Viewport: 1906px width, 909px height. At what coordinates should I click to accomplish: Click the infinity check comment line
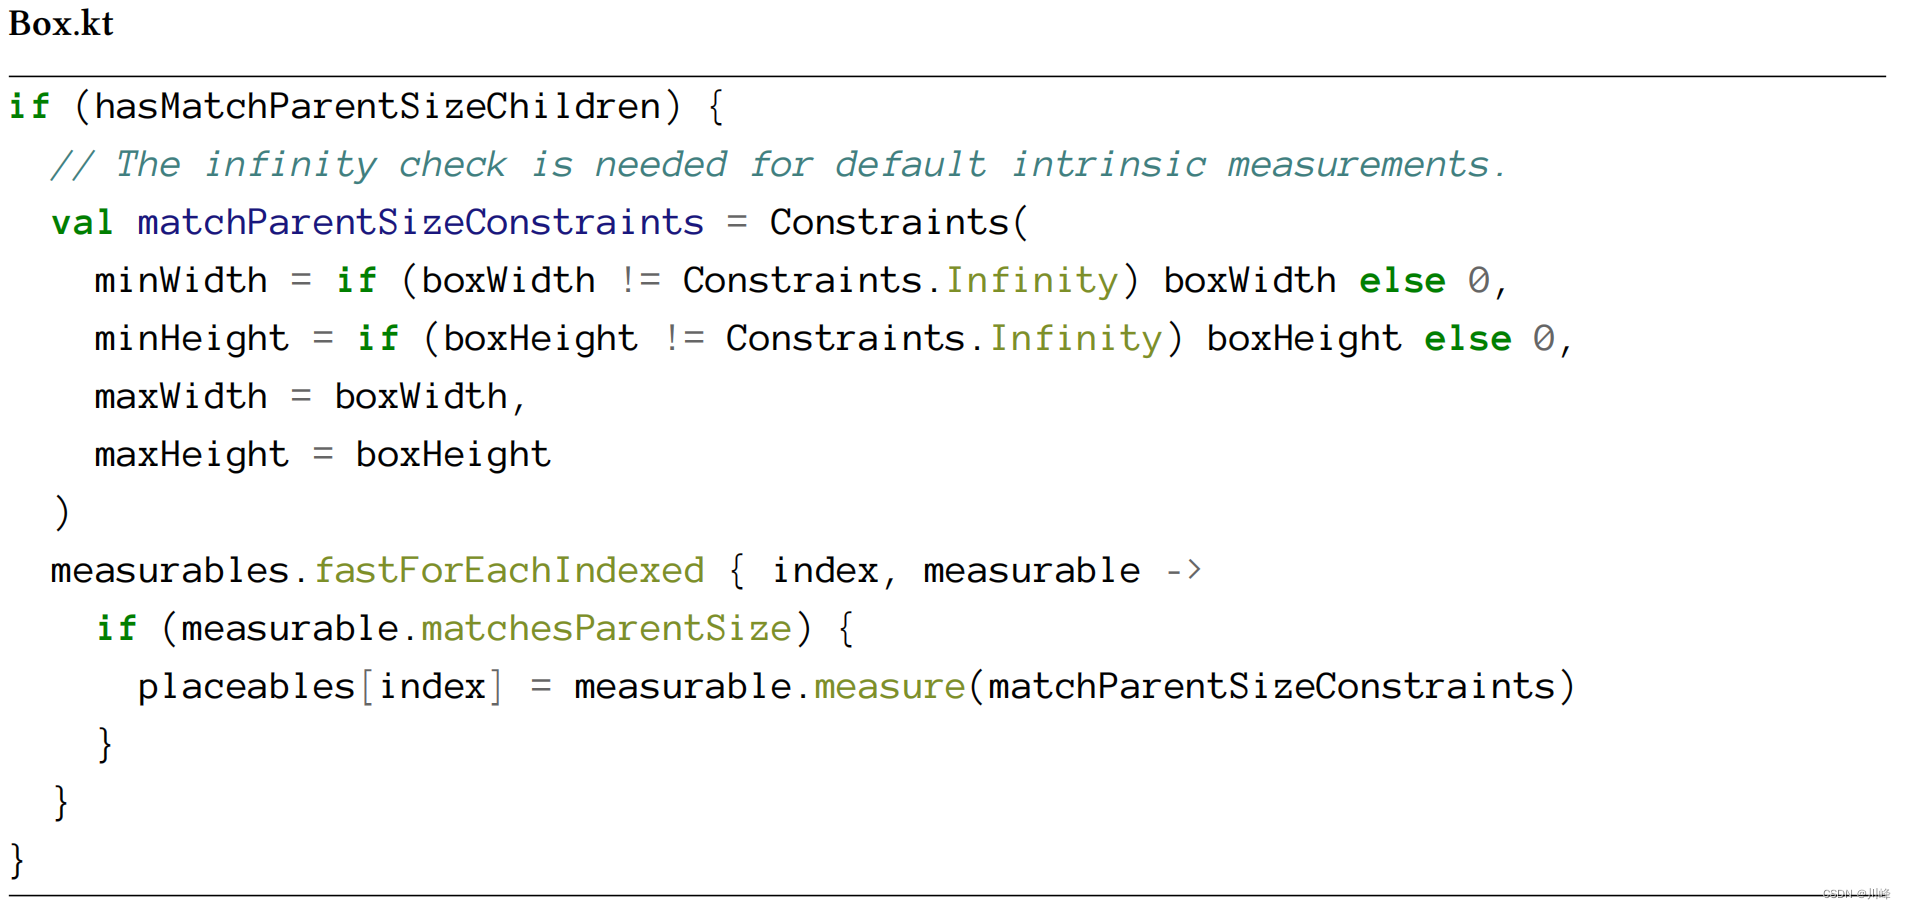click(778, 164)
